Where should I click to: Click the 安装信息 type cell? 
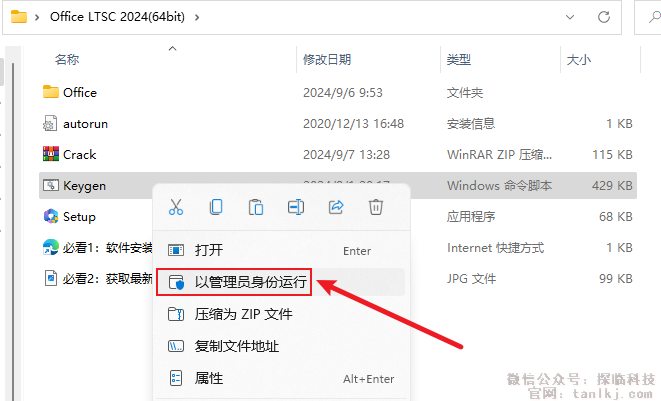point(470,124)
